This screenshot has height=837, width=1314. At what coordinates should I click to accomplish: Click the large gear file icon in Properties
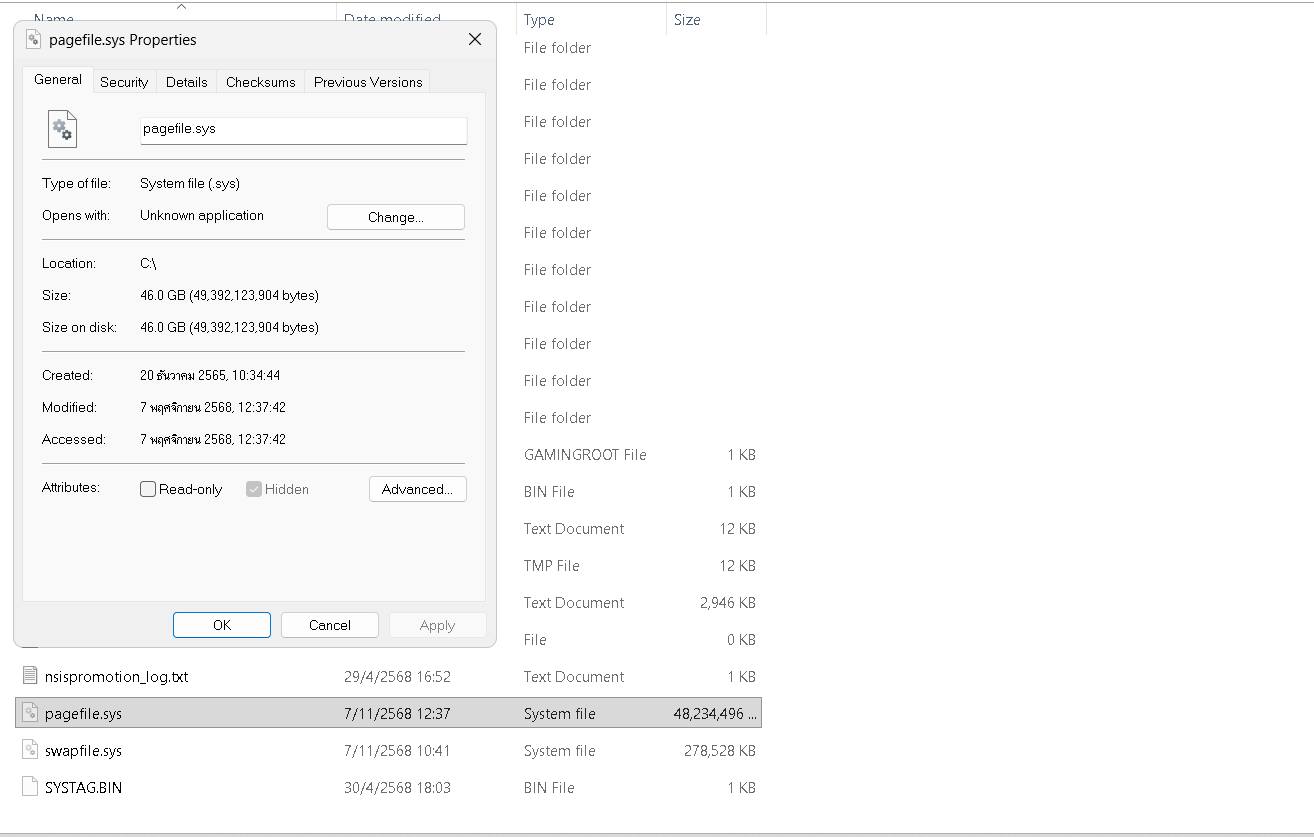click(x=62, y=129)
